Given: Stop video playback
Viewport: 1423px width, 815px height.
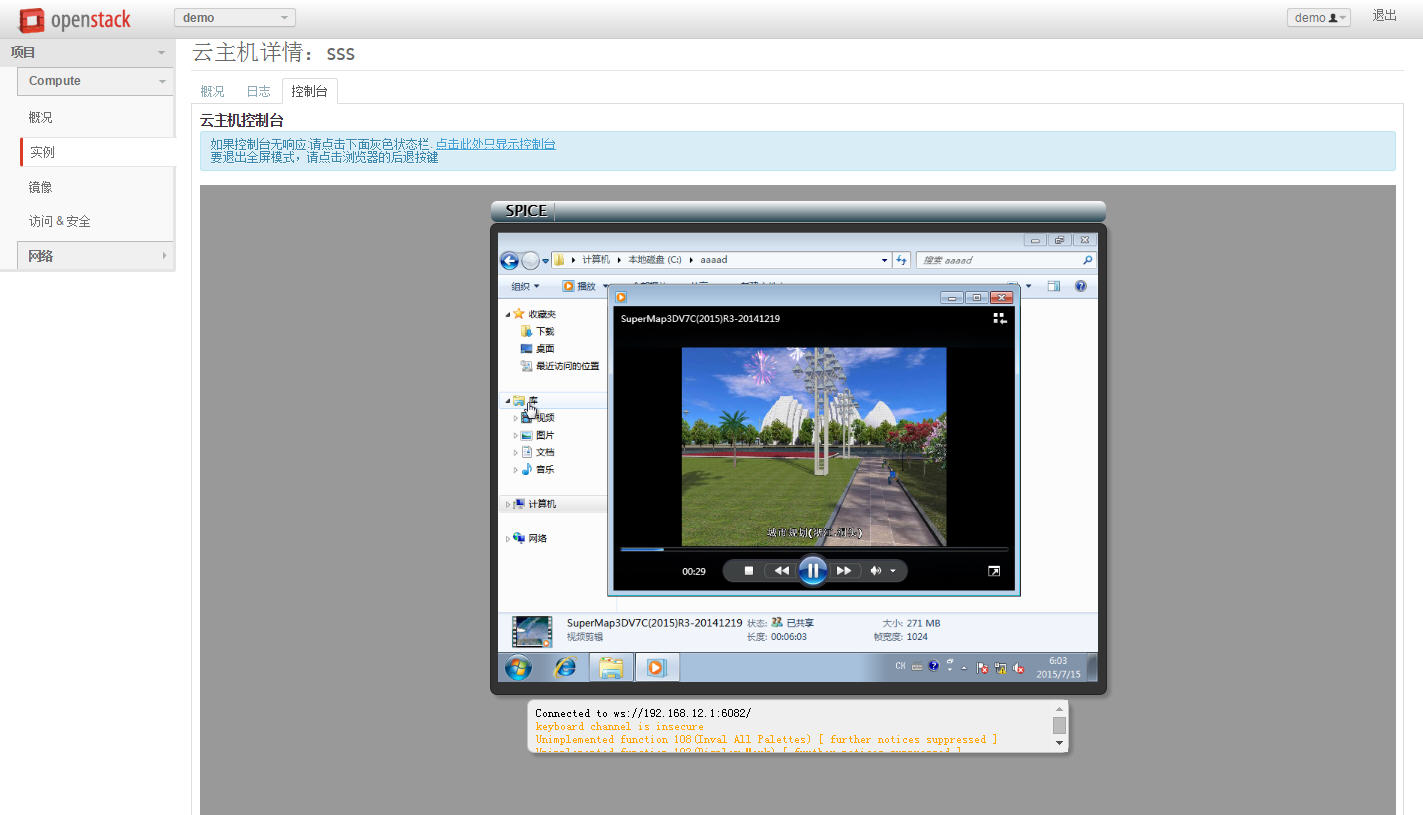Looking at the screenshot, I should pyautogui.click(x=749, y=571).
